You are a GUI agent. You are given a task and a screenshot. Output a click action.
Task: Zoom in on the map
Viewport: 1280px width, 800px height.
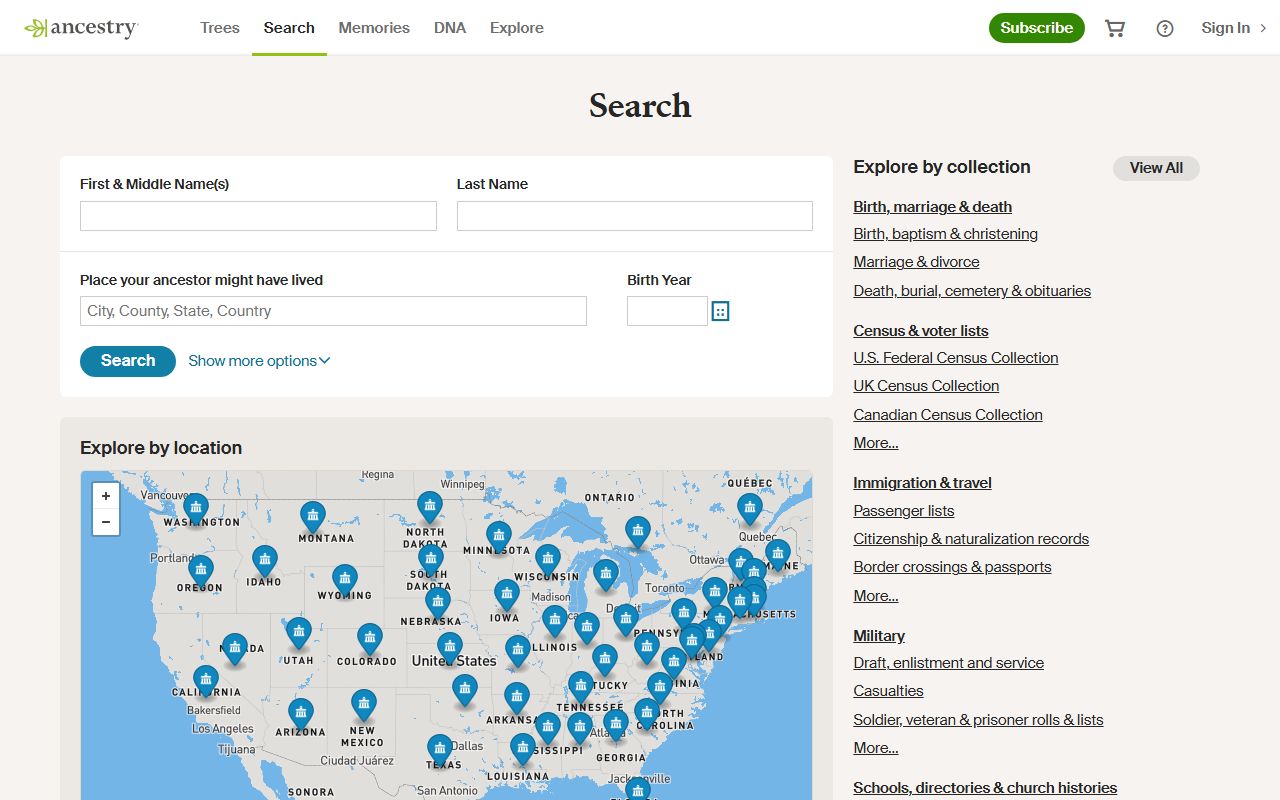106,496
